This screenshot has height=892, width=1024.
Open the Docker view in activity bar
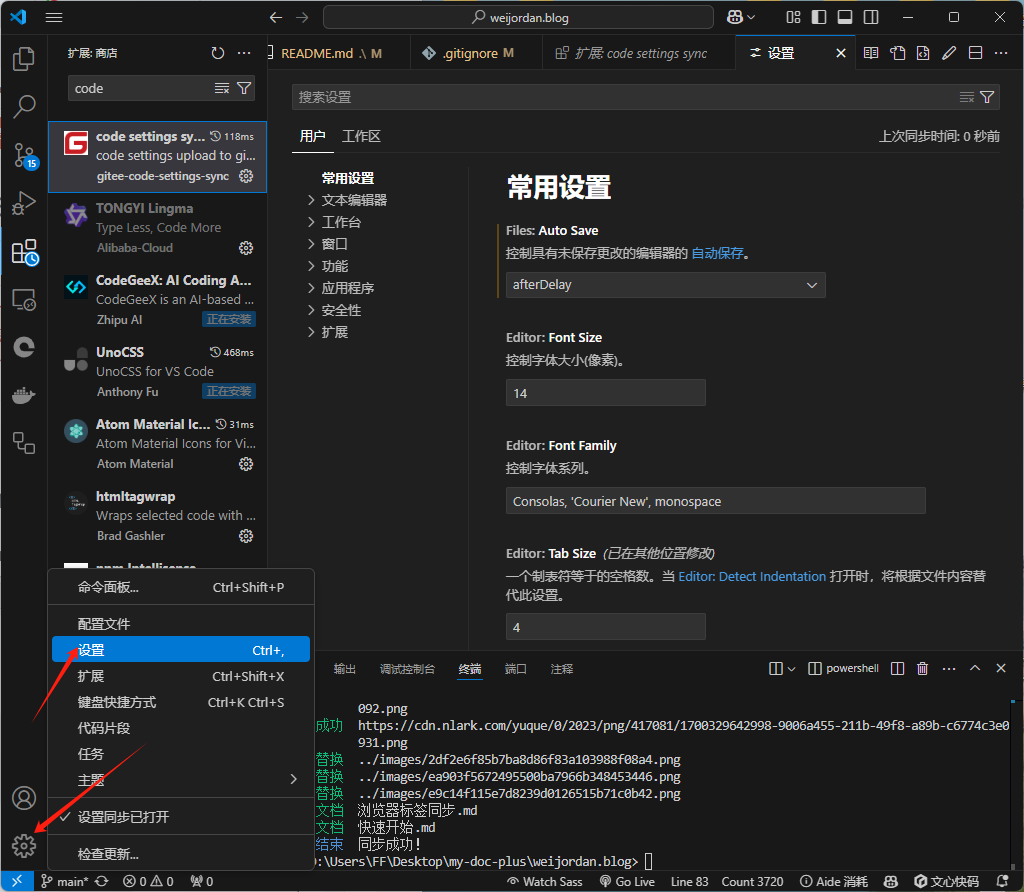pyautogui.click(x=24, y=396)
